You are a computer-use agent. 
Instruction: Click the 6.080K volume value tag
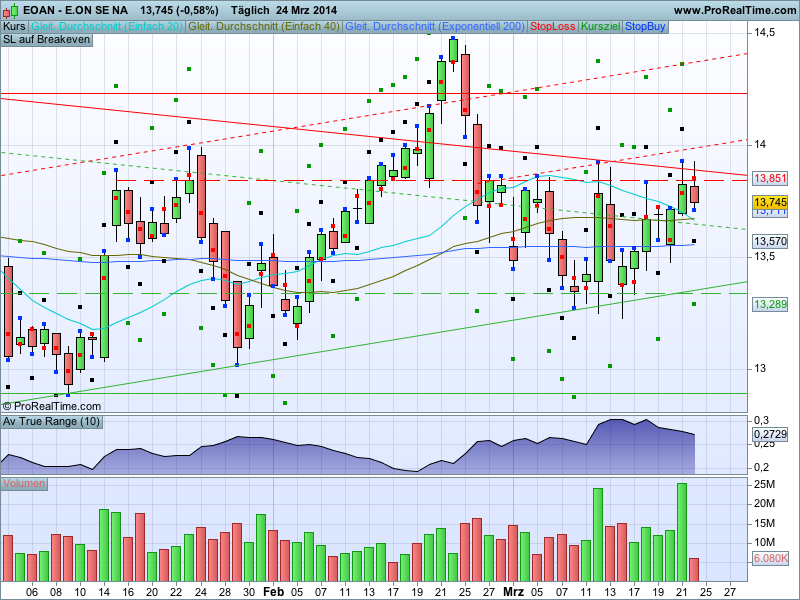[770, 558]
